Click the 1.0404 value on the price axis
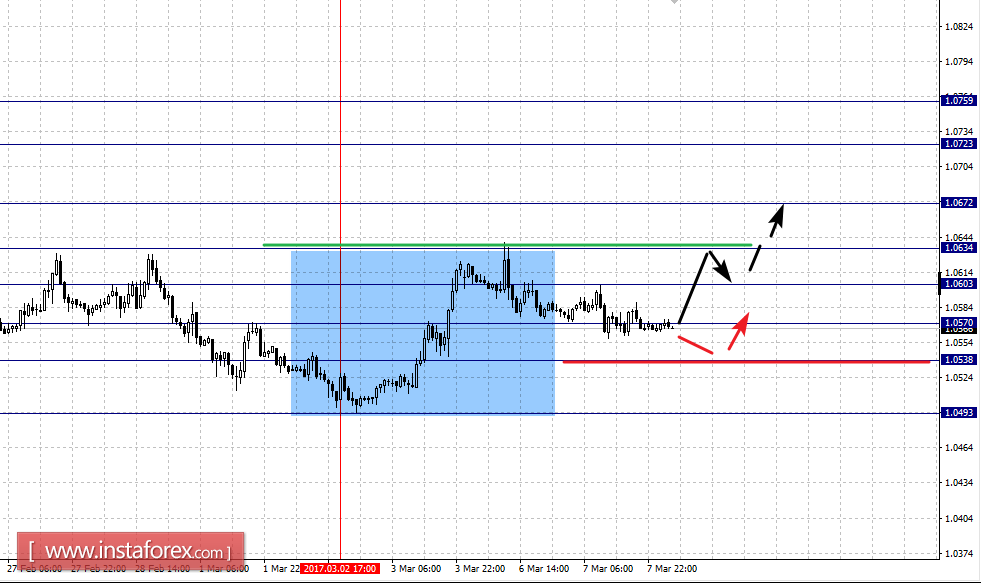 tap(959, 518)
